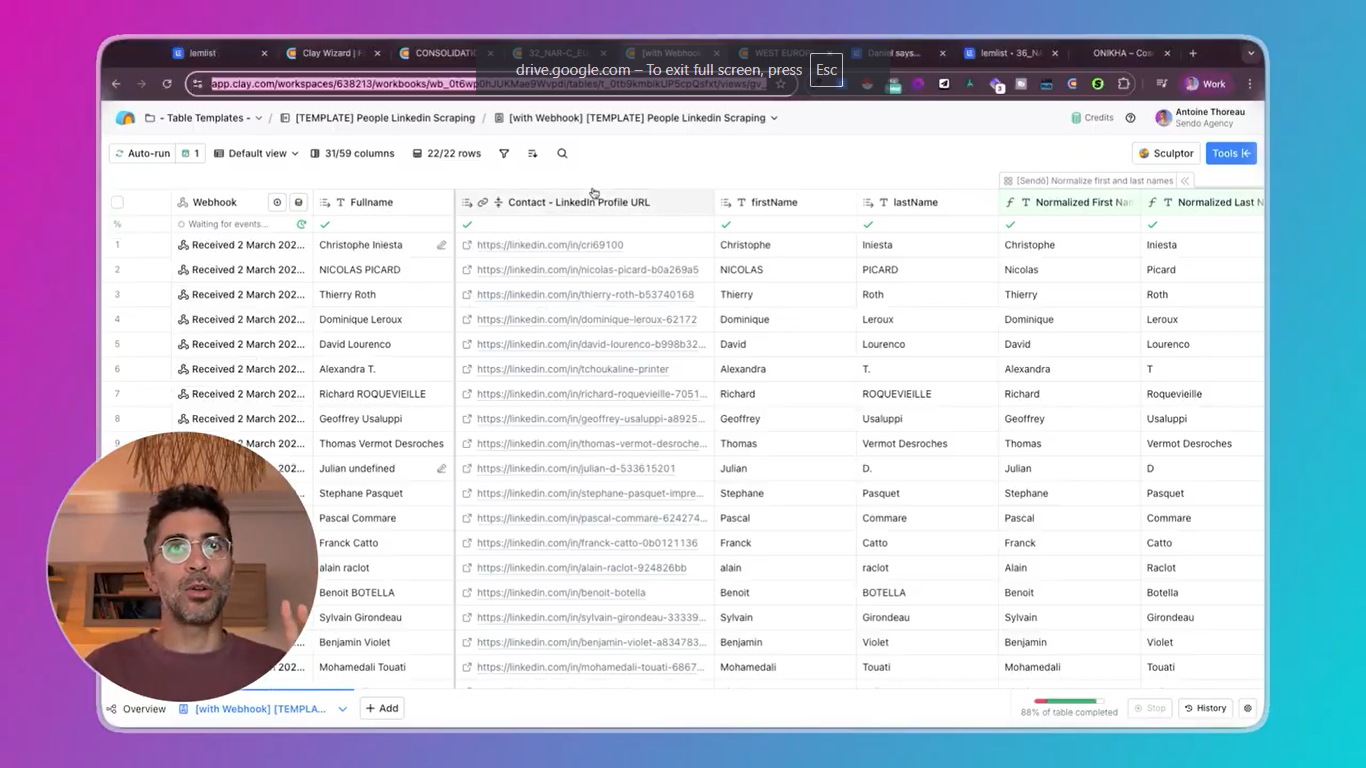Open the sort rows icon in toolbar
1366x768 pixels.
(x=533, y=154)
